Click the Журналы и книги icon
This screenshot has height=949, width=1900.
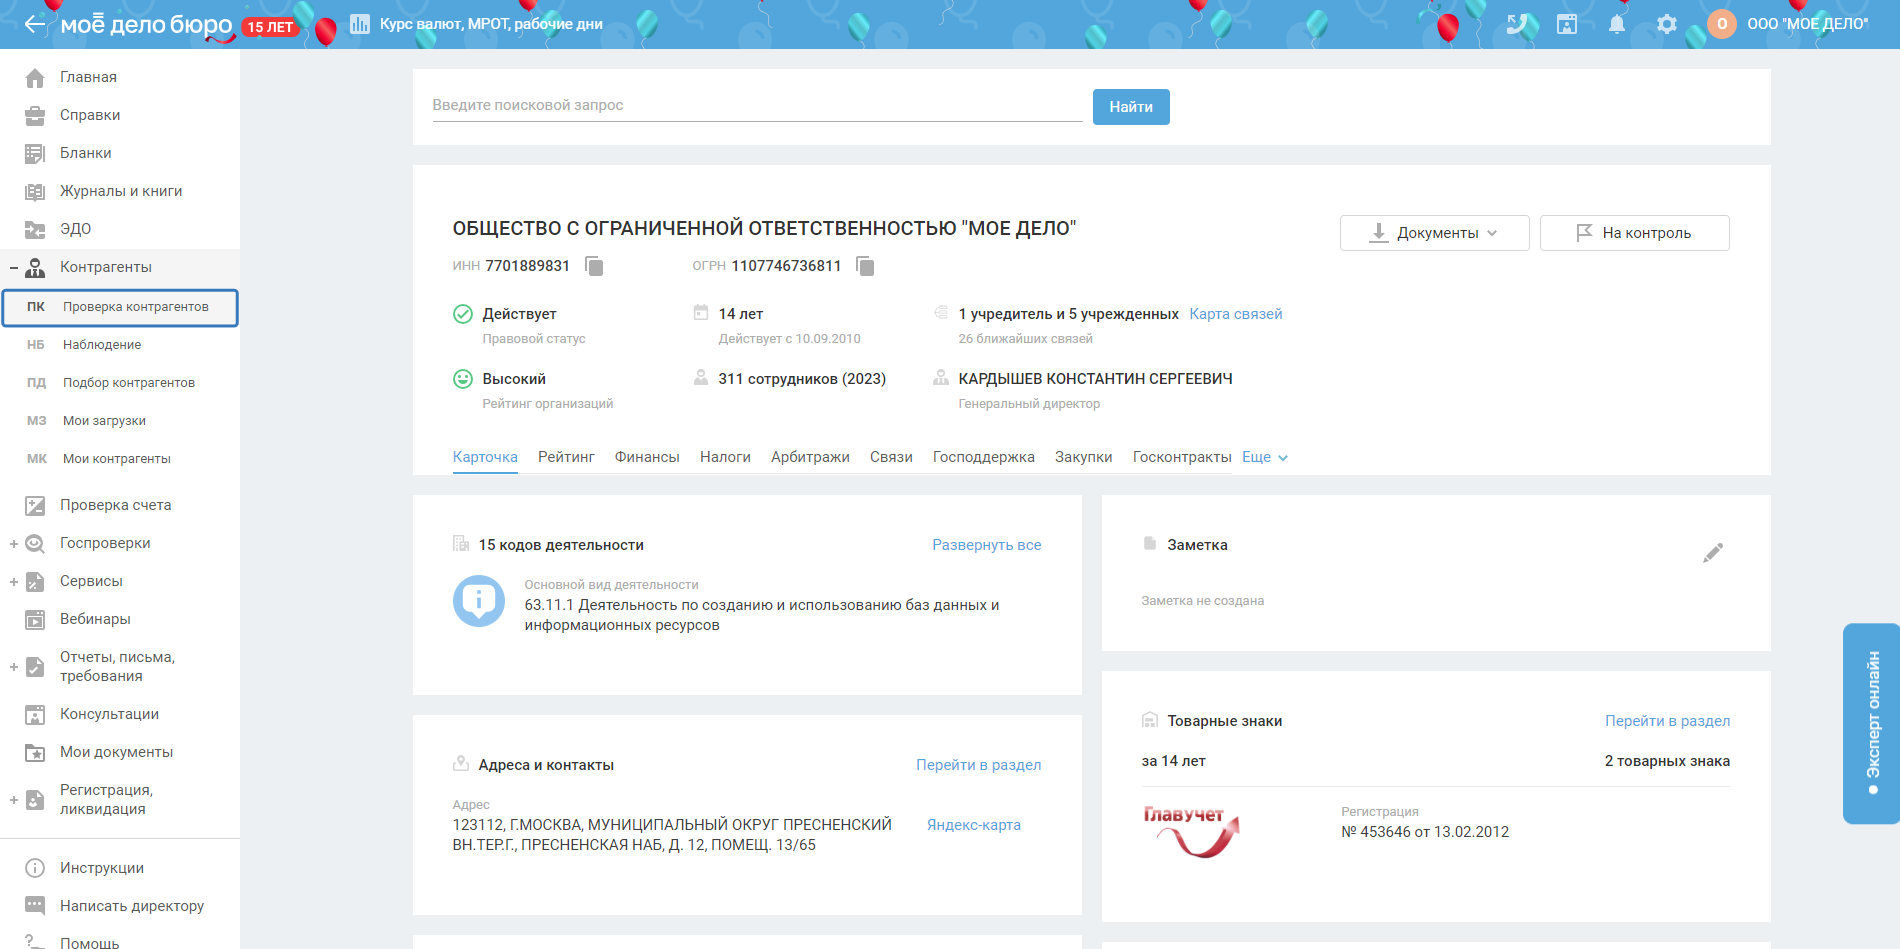35,191
